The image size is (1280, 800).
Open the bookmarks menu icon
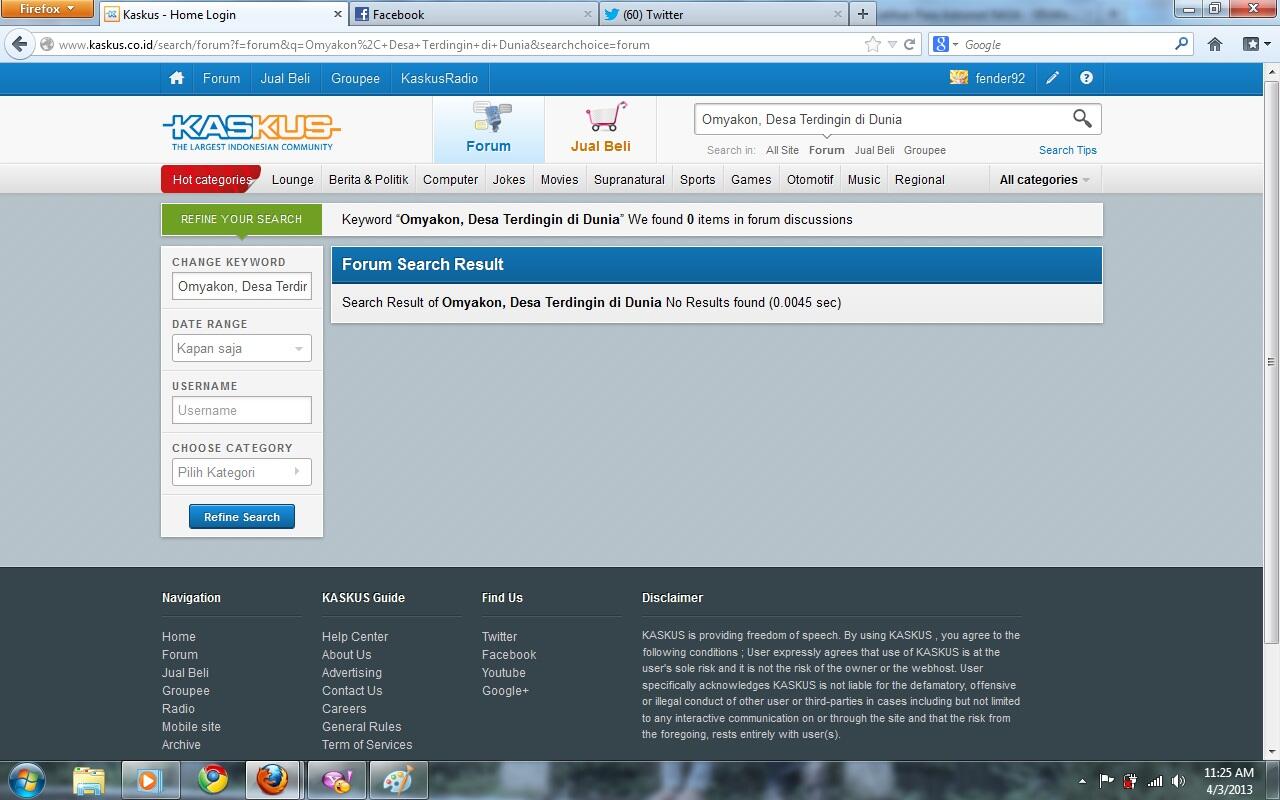[x=1254, y=44]
